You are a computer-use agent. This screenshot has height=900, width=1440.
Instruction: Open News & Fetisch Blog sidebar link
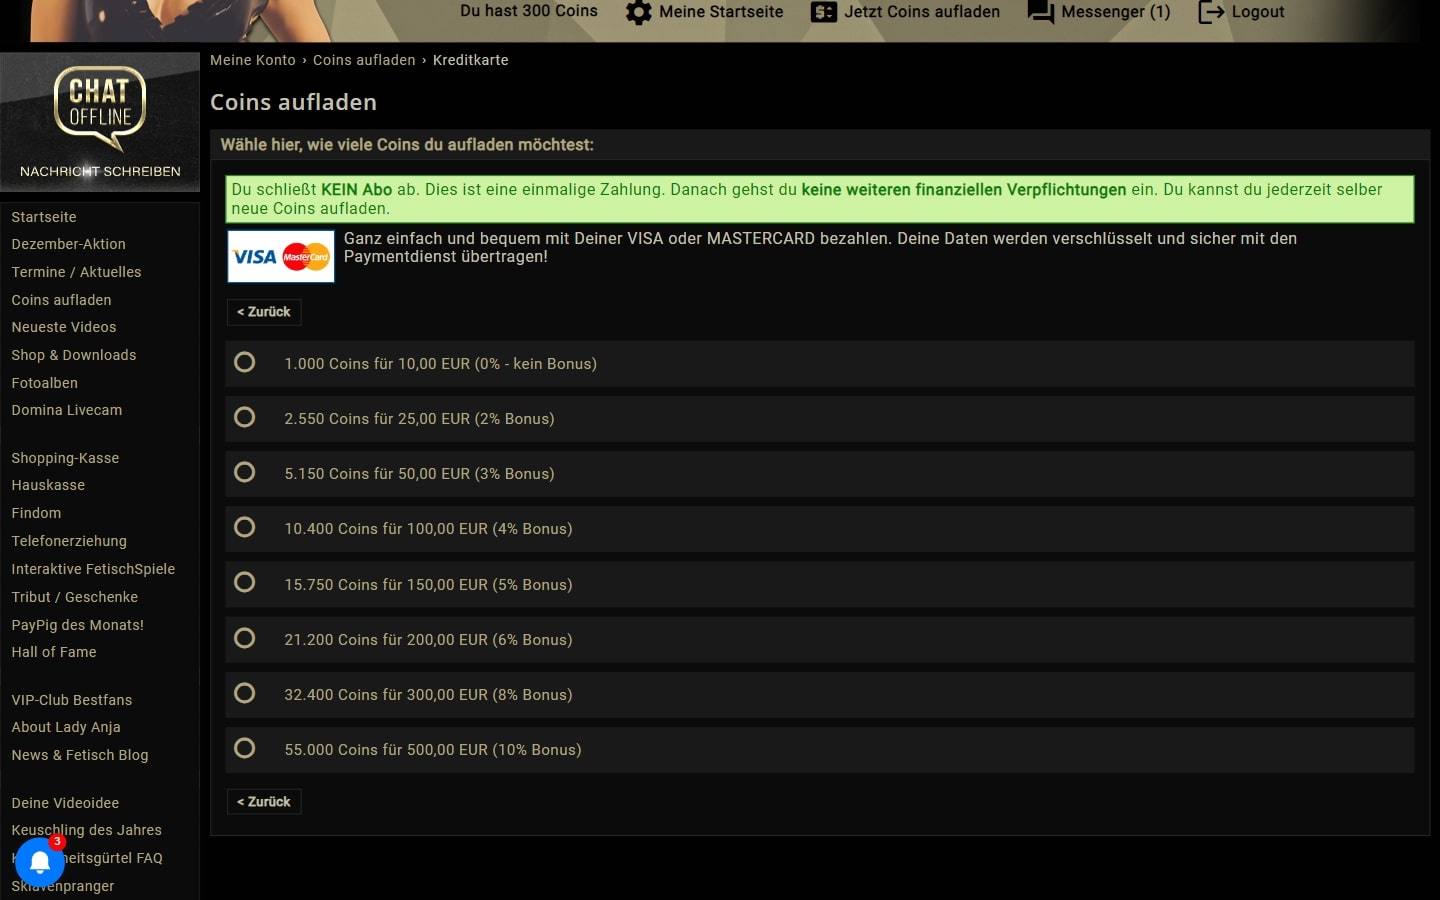(80, 755)
